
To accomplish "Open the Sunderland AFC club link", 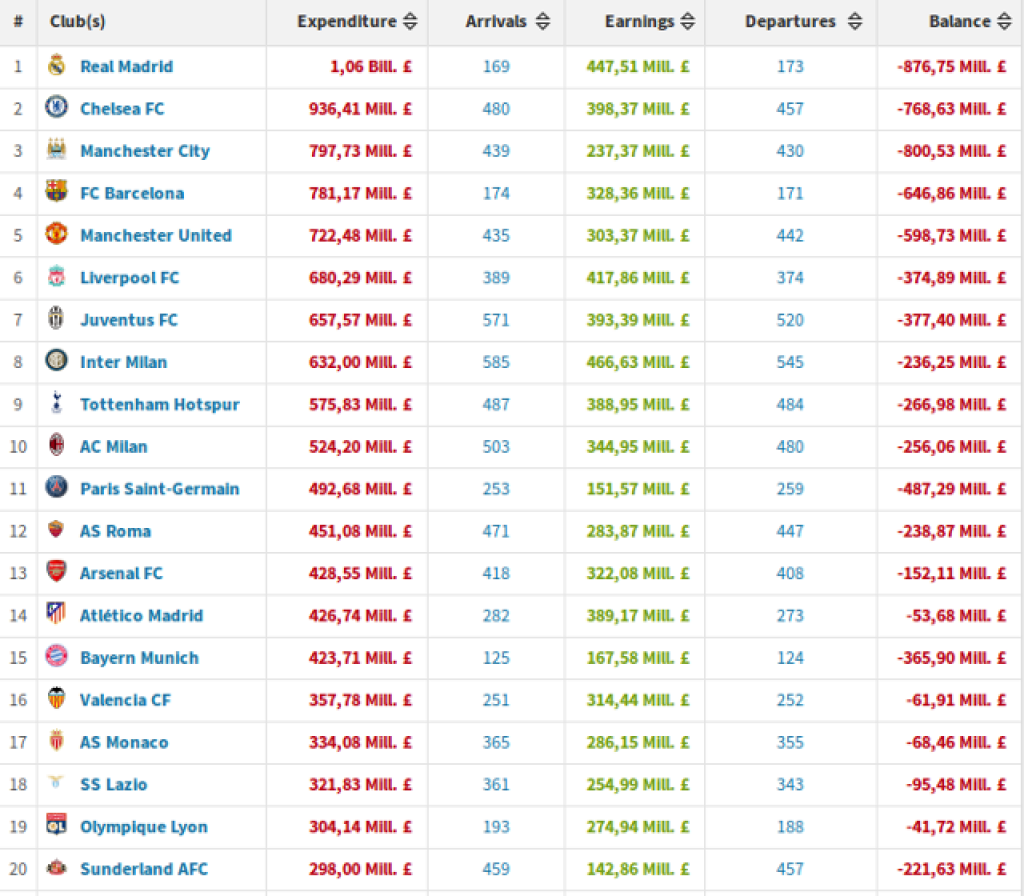I will [144, 869].
